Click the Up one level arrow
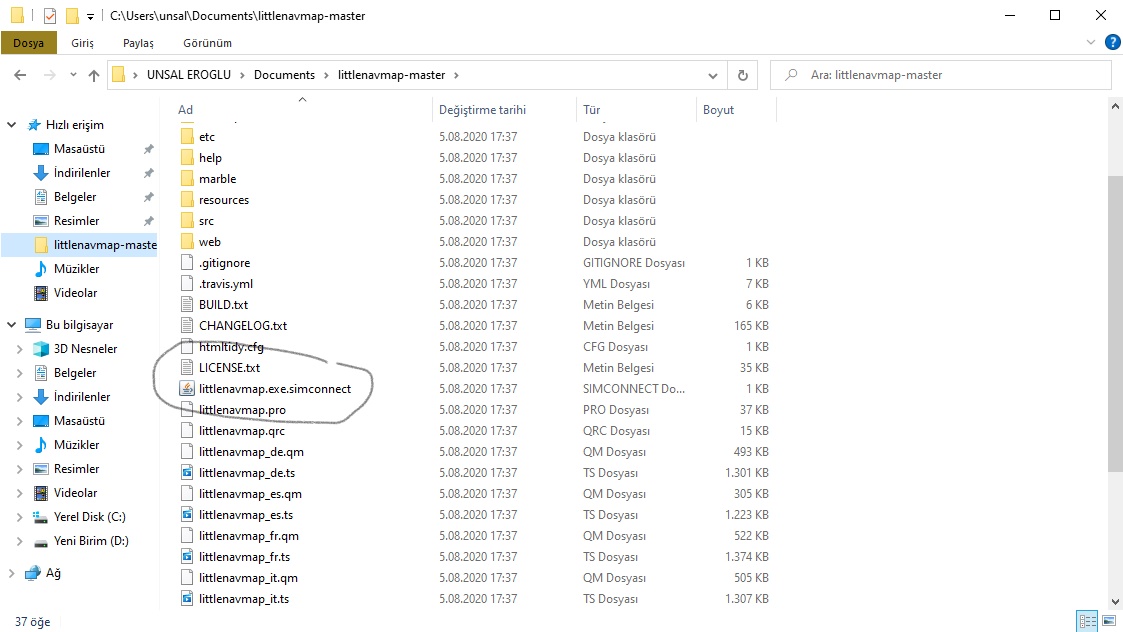This screenshot has width=1123, height=632. [x=94, y=75]
